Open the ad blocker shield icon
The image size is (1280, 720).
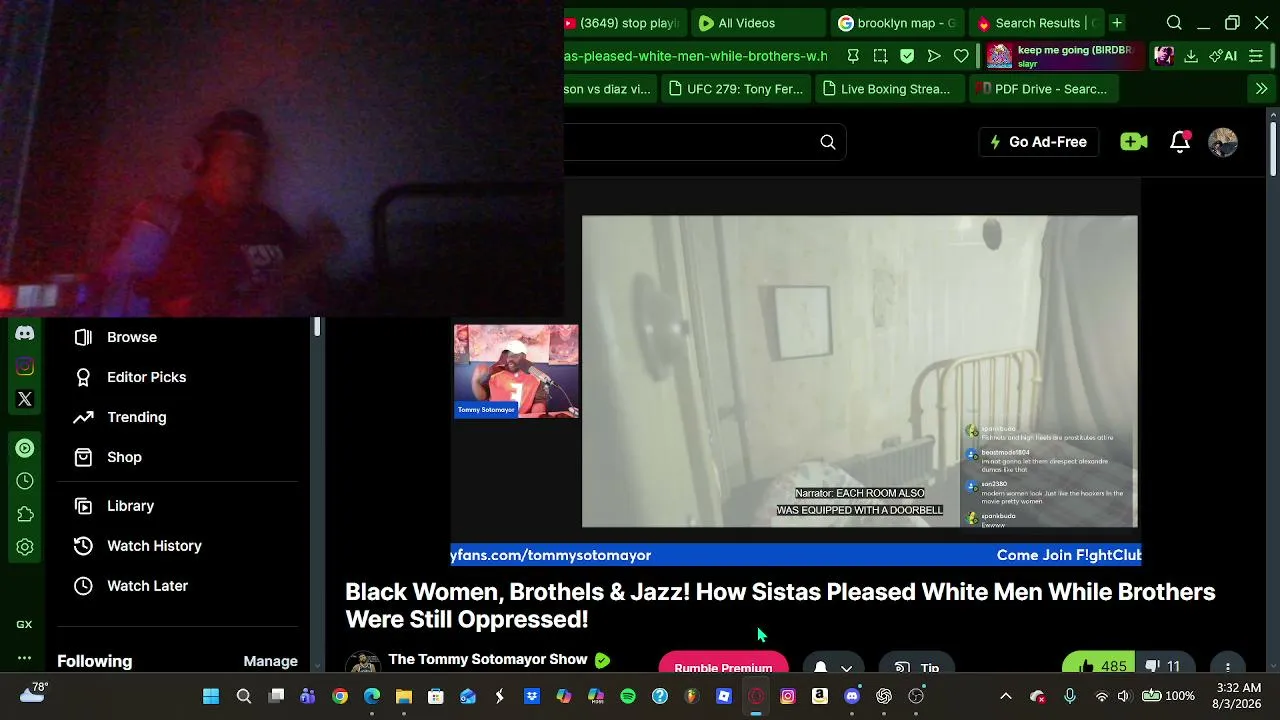pos(907,56)
